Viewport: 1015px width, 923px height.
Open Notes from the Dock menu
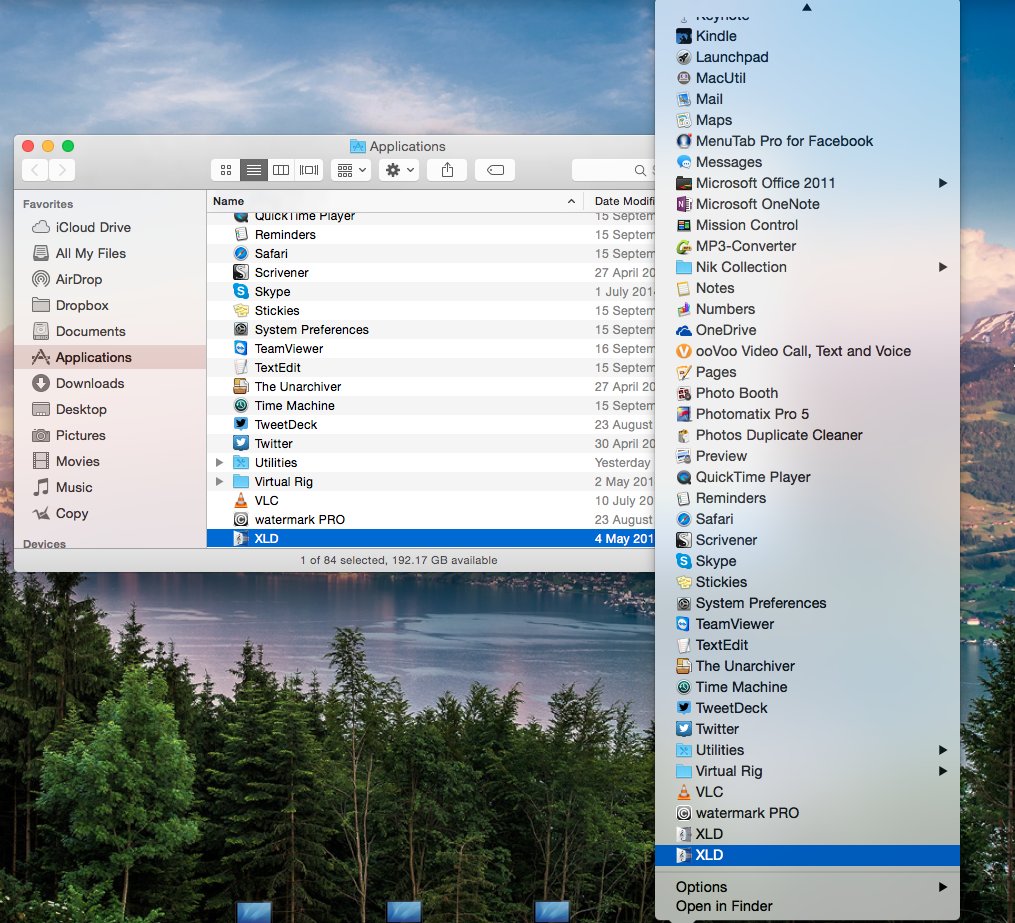[x=807, y=288]
